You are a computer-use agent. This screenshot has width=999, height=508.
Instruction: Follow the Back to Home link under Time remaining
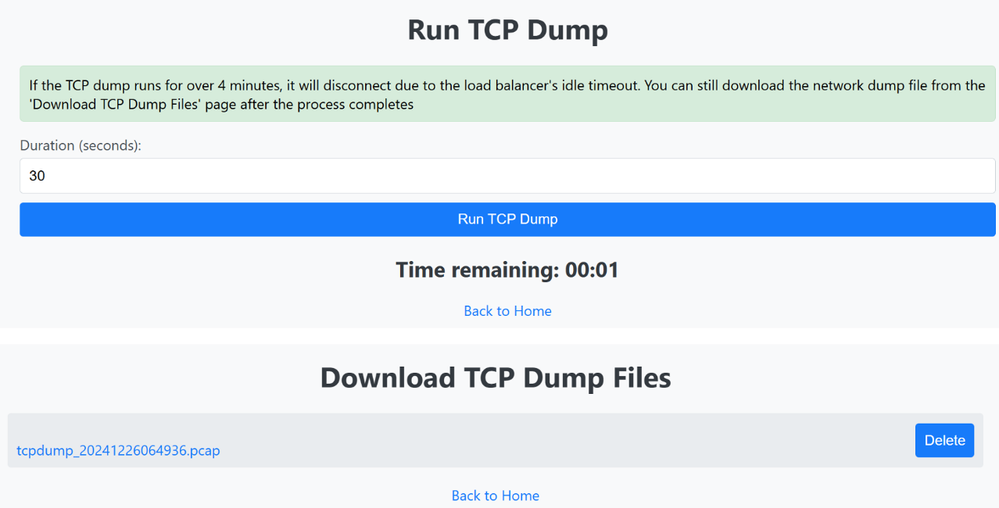[507, 311]
